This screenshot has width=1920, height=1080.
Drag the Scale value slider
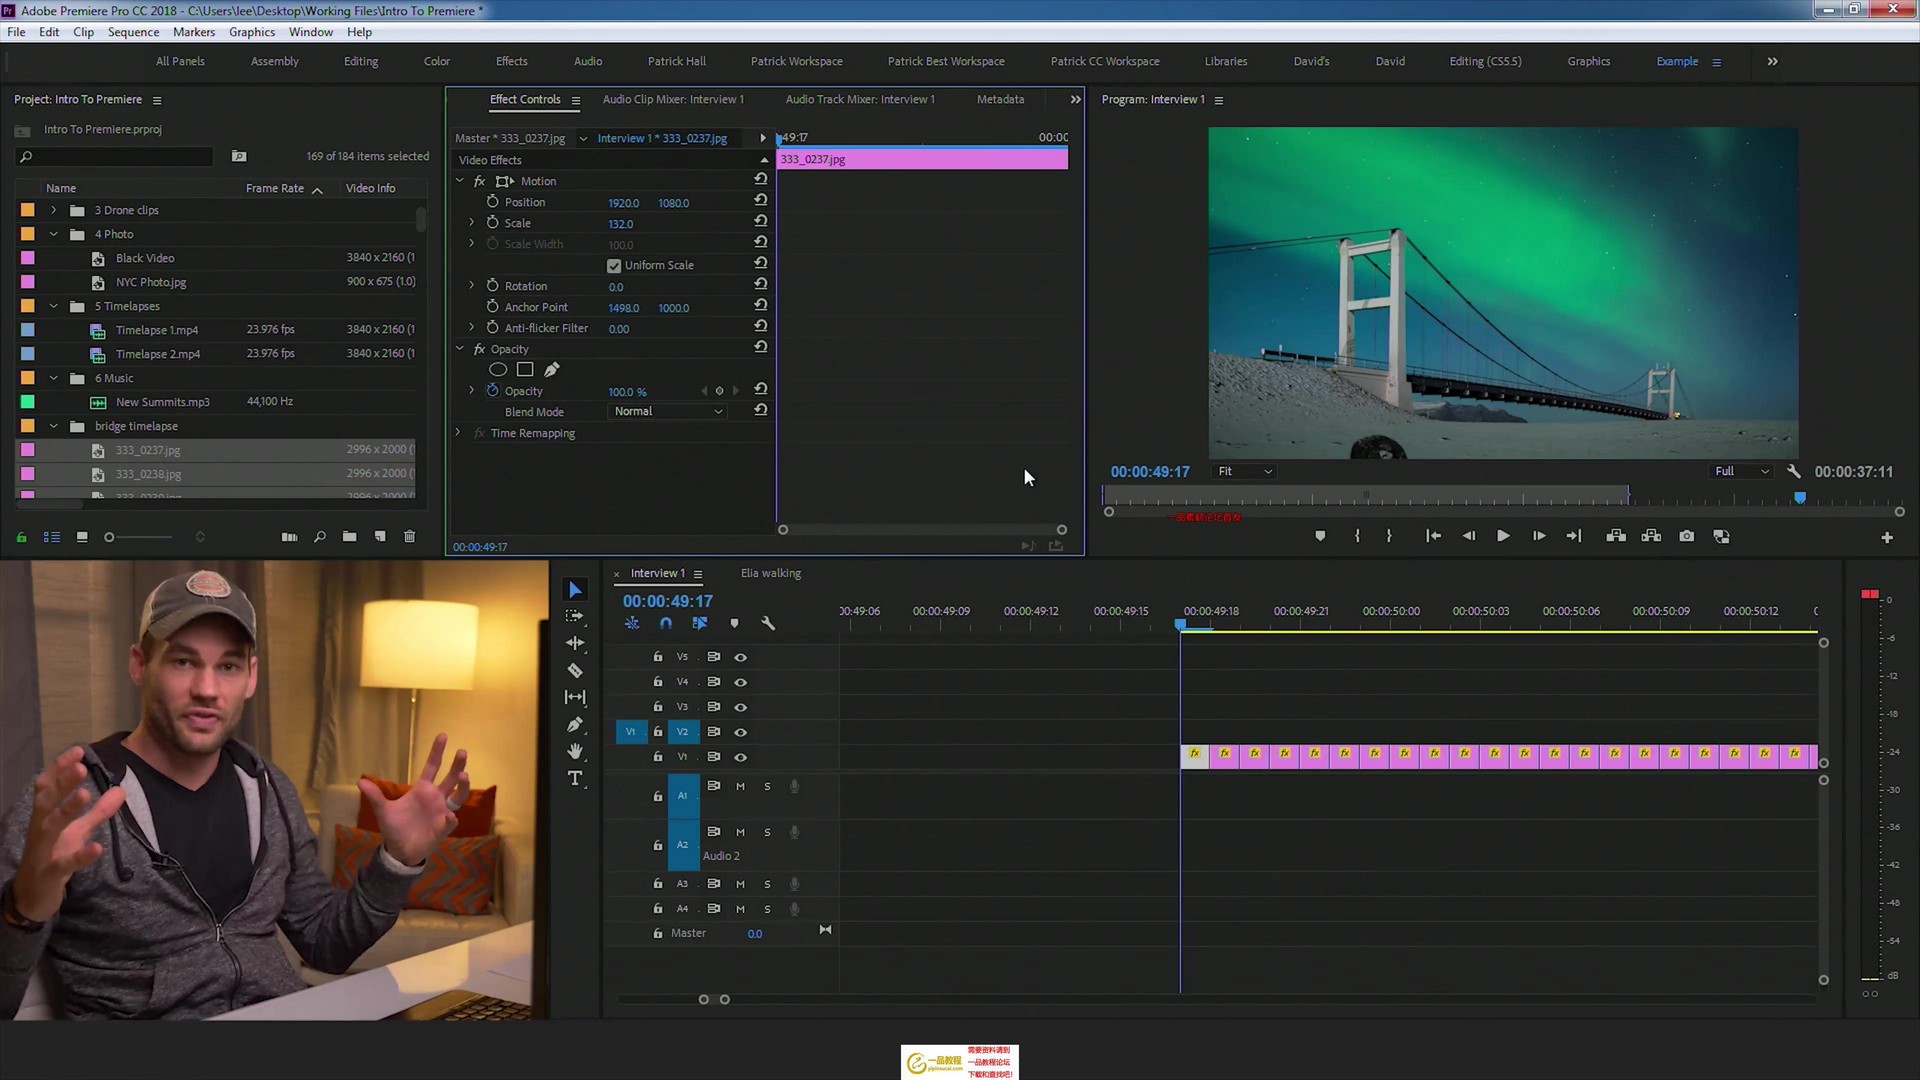[x=621, y=223]
